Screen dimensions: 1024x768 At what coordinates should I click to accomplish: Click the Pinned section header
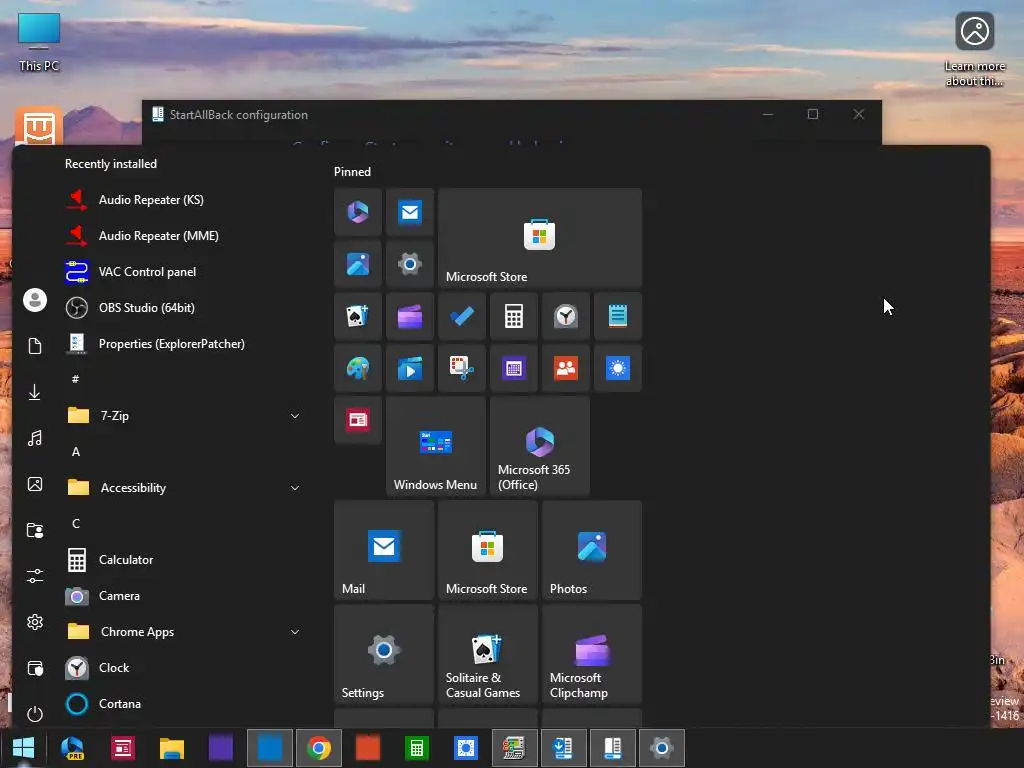coord(352,172)
